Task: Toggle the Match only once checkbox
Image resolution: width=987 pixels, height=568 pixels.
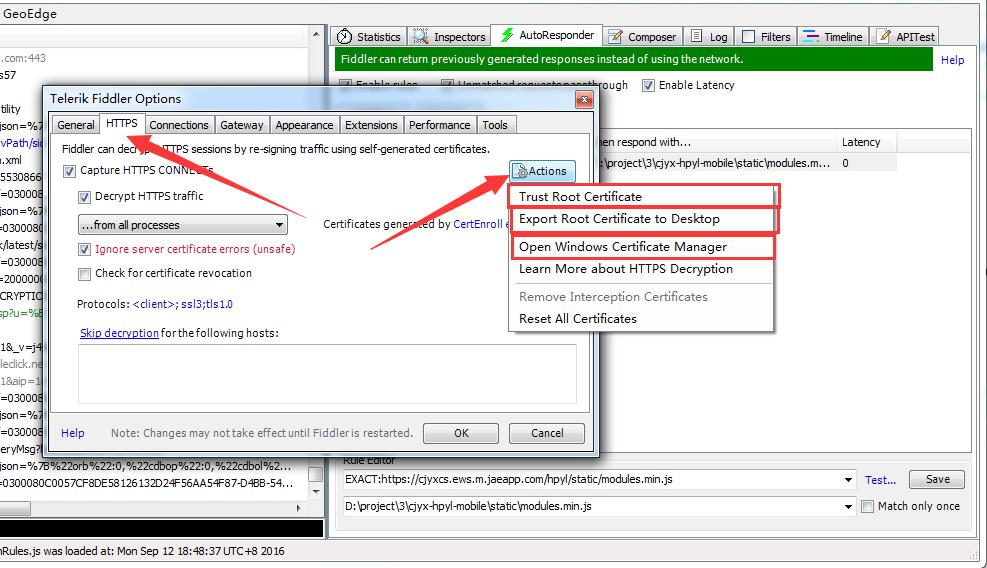Action: (867, 507)
